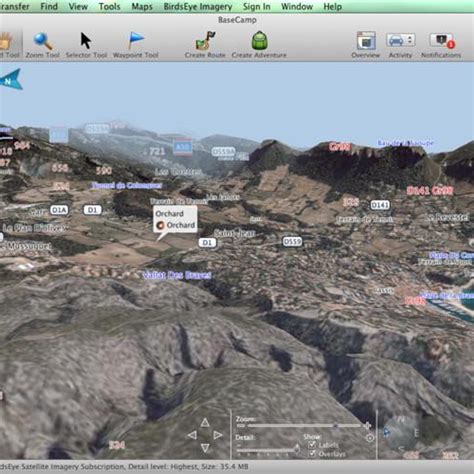Viewport: 474px width, 474px height.
Task: Pan the map up with up arrow
Action: [205, 423]
